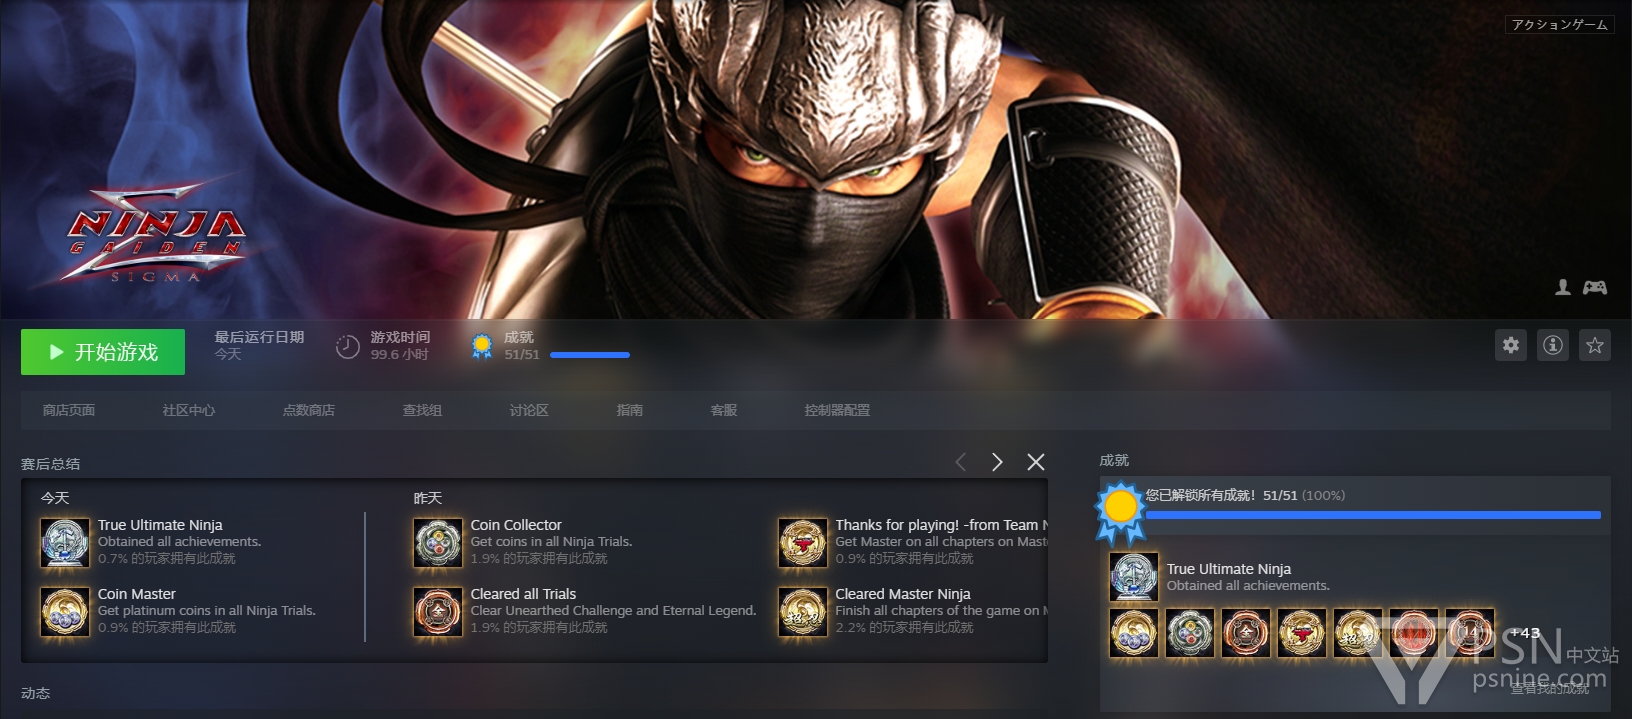Click the "Cleared all Trials" achievement title
This screenshot has height=719, width=1632.
coord(524,594)
